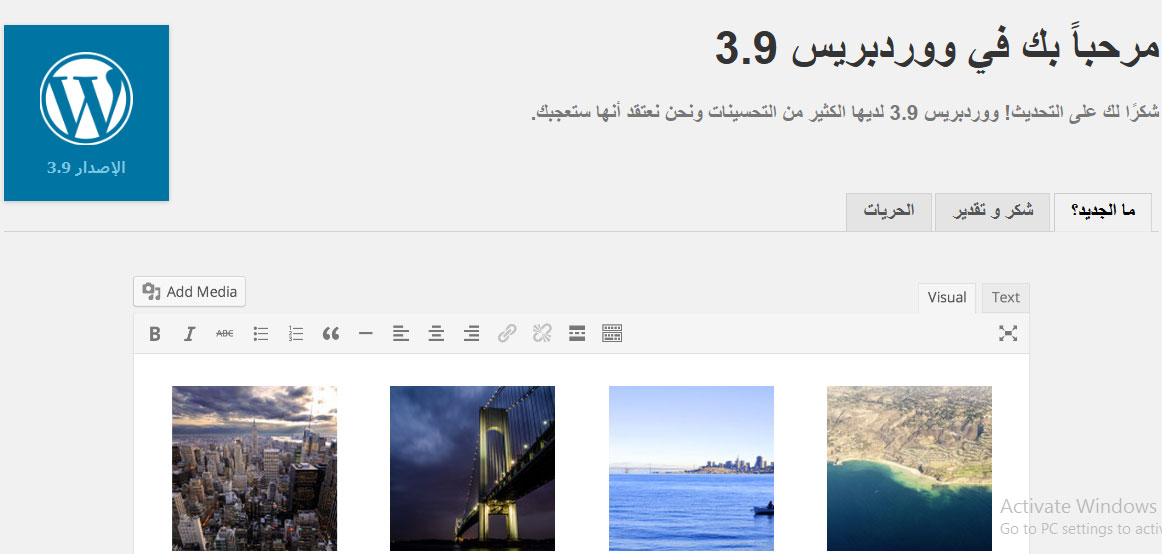Open the شكر و تقدير tab
The height and width of the screenshot is (554, 1162).
click(x=992, y=212)
